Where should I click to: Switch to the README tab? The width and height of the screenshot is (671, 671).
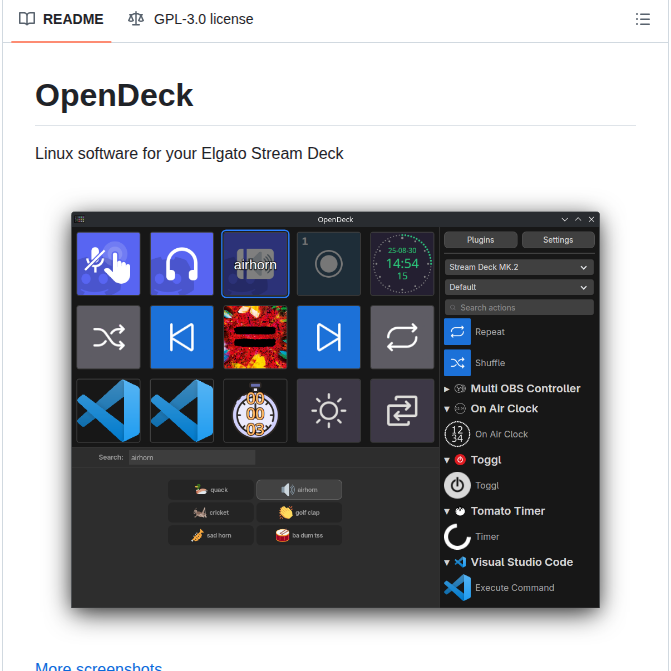[61, 19]
